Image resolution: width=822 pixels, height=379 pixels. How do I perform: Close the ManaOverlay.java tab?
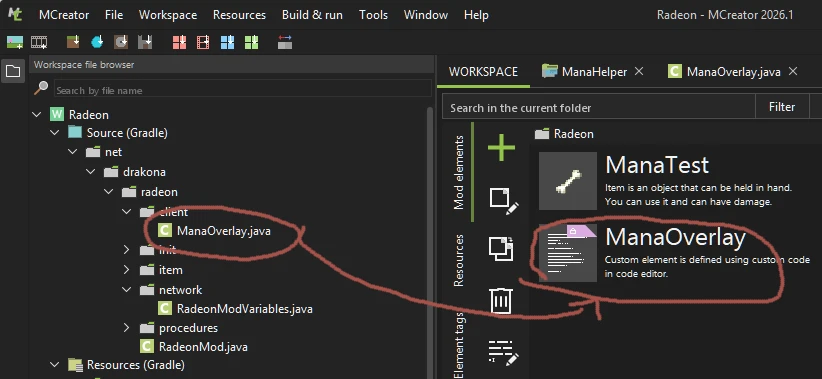click(x=793, y=71)
